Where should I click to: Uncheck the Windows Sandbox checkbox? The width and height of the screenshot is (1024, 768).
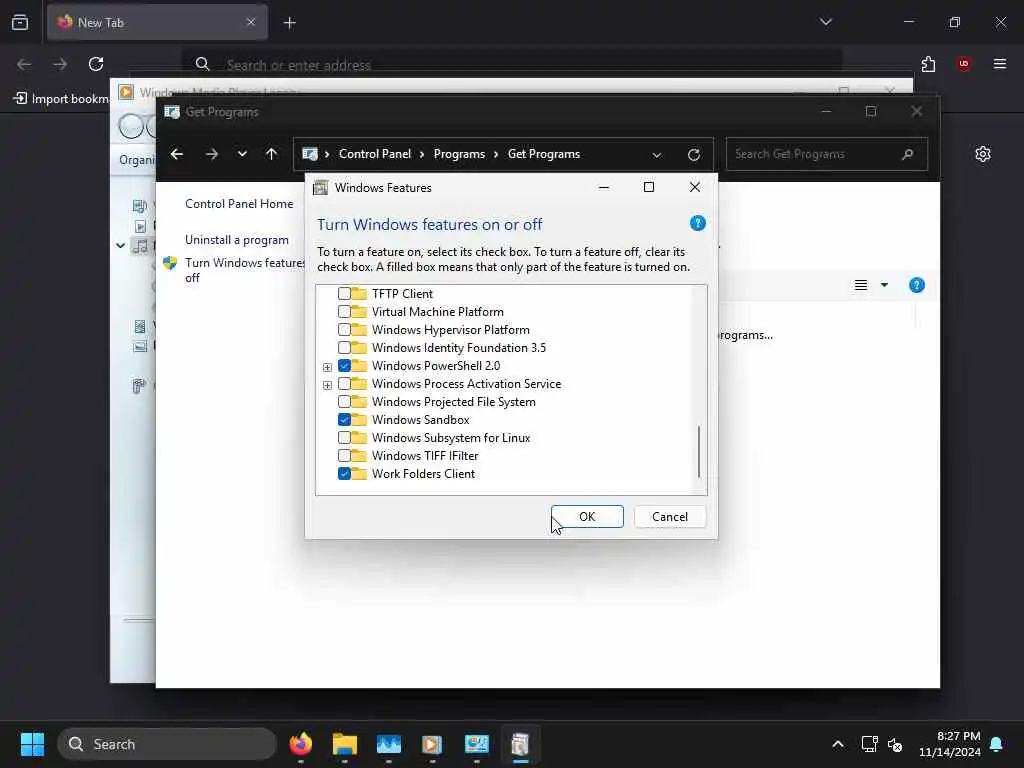(x=344, y=419)
